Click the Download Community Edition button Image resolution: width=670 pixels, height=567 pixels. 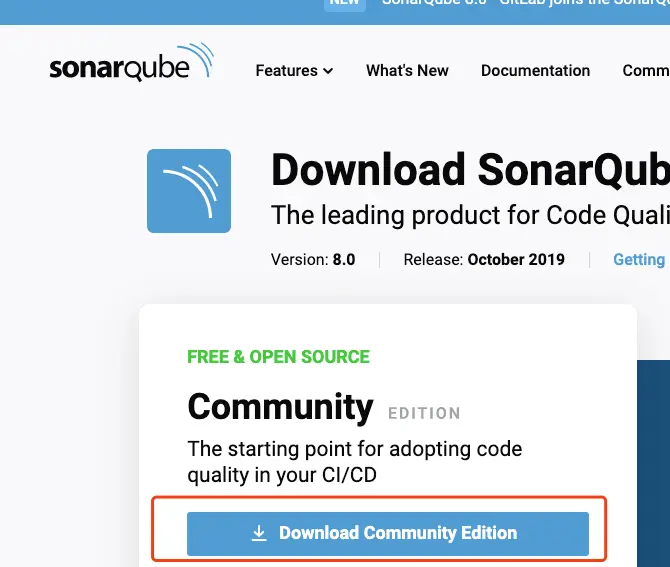click(388, 534)
